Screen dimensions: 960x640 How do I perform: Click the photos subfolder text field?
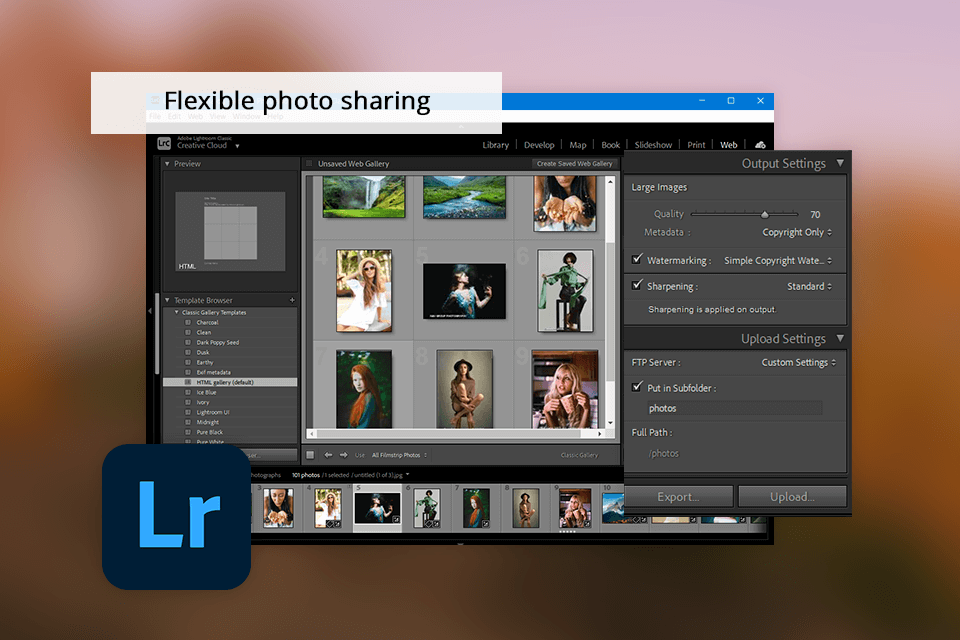734,408
